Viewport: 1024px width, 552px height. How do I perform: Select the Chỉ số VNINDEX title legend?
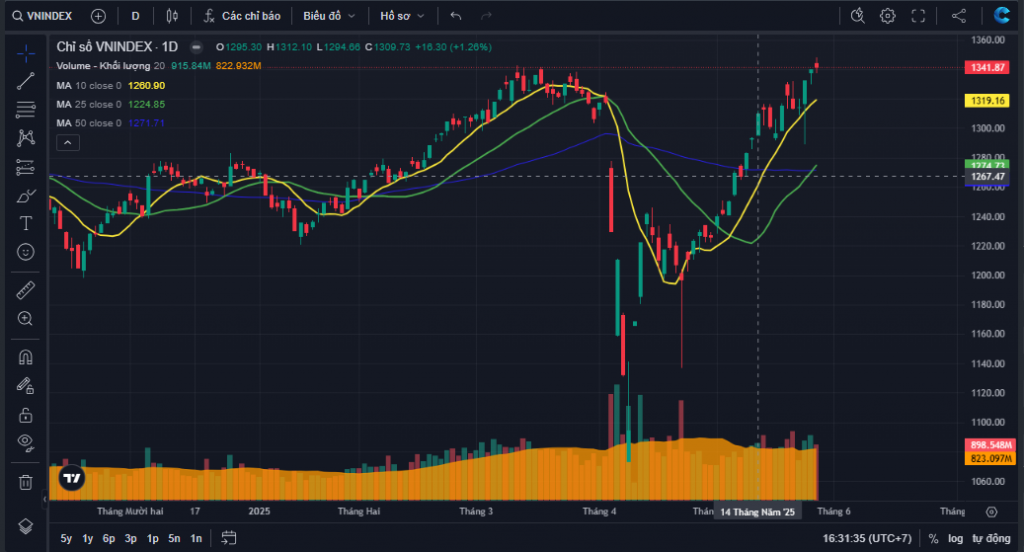point(117,47)
